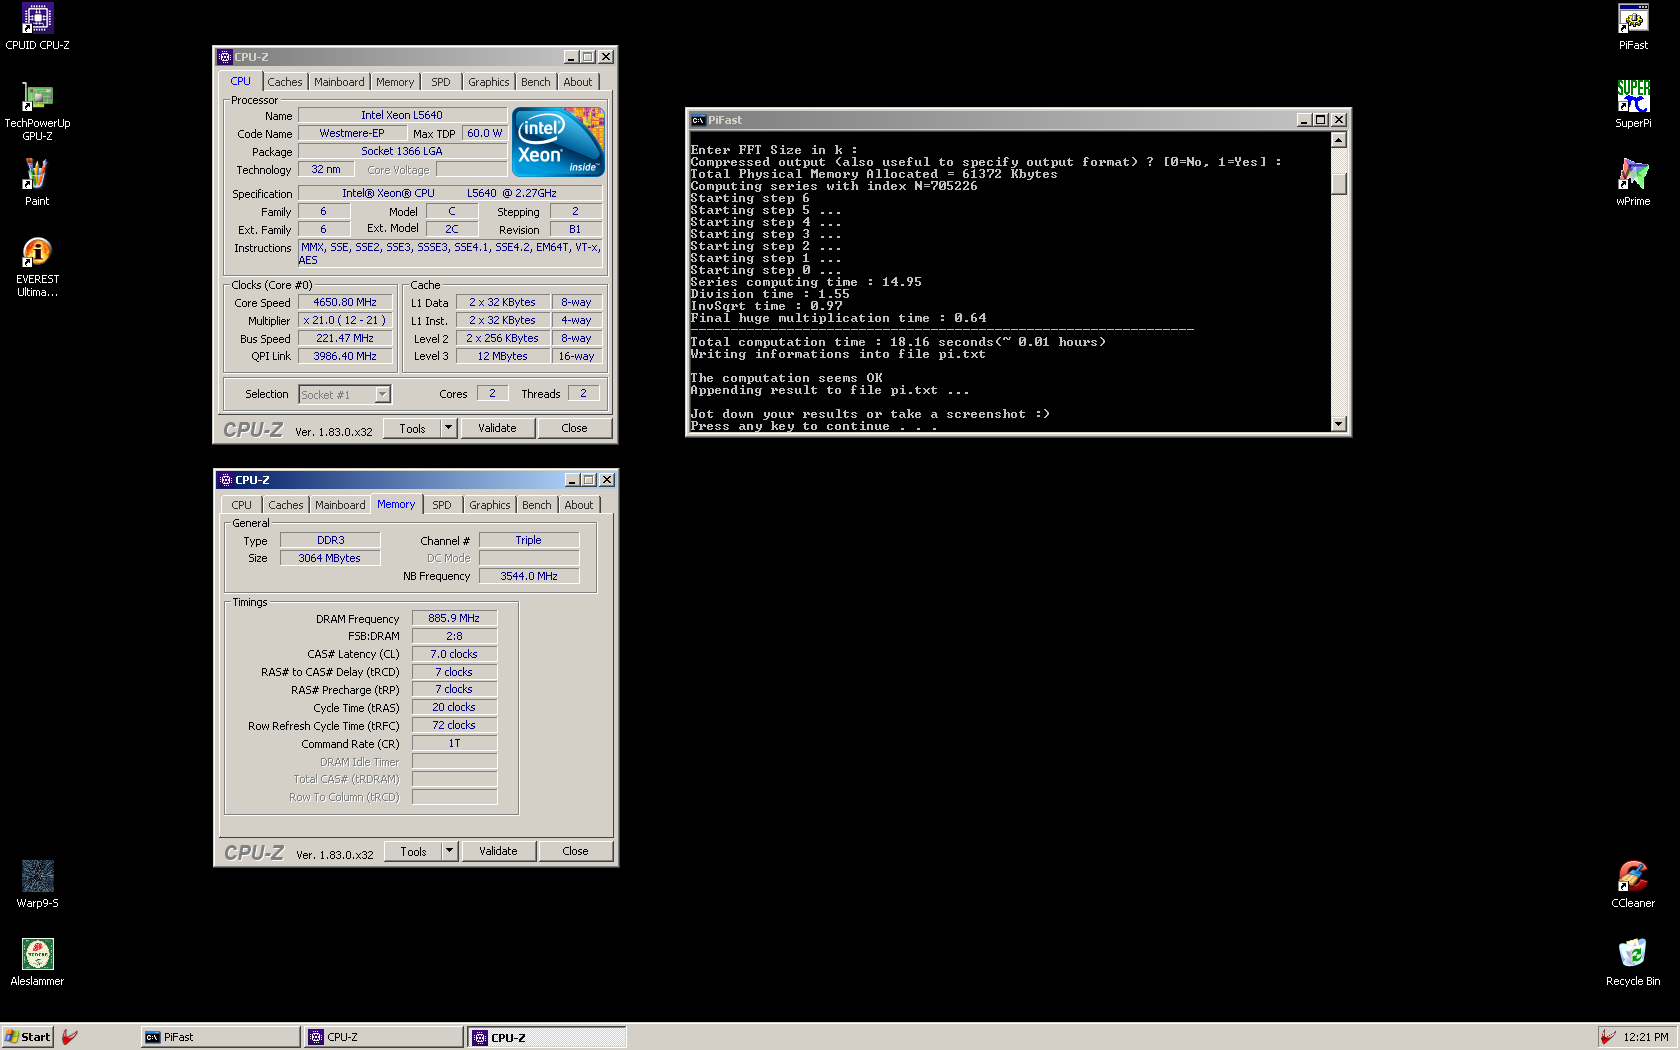Click the Westmere-EP code name field
The image size is (1680, 1050).
(352, 133)
